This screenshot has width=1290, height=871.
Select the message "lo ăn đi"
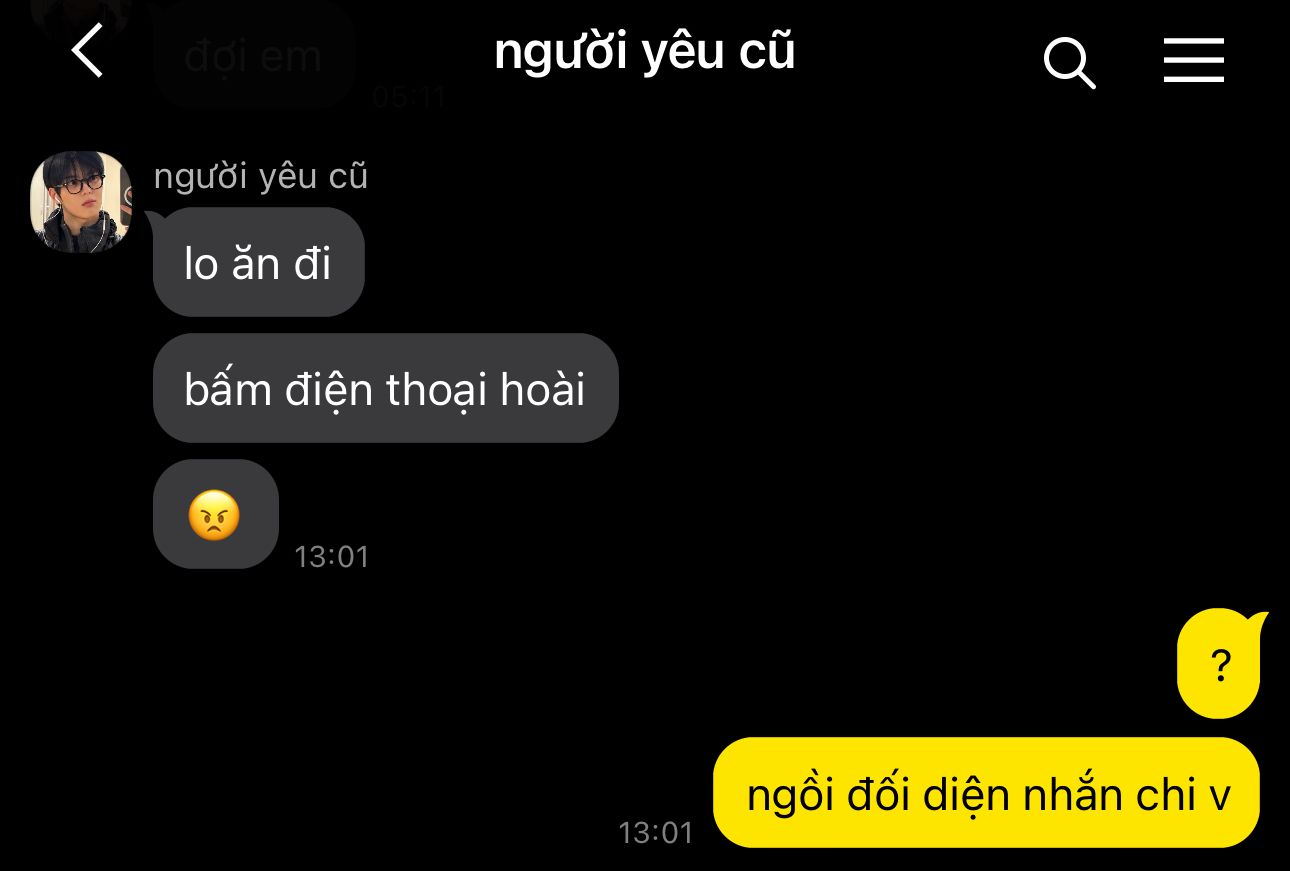click(259, 262)
